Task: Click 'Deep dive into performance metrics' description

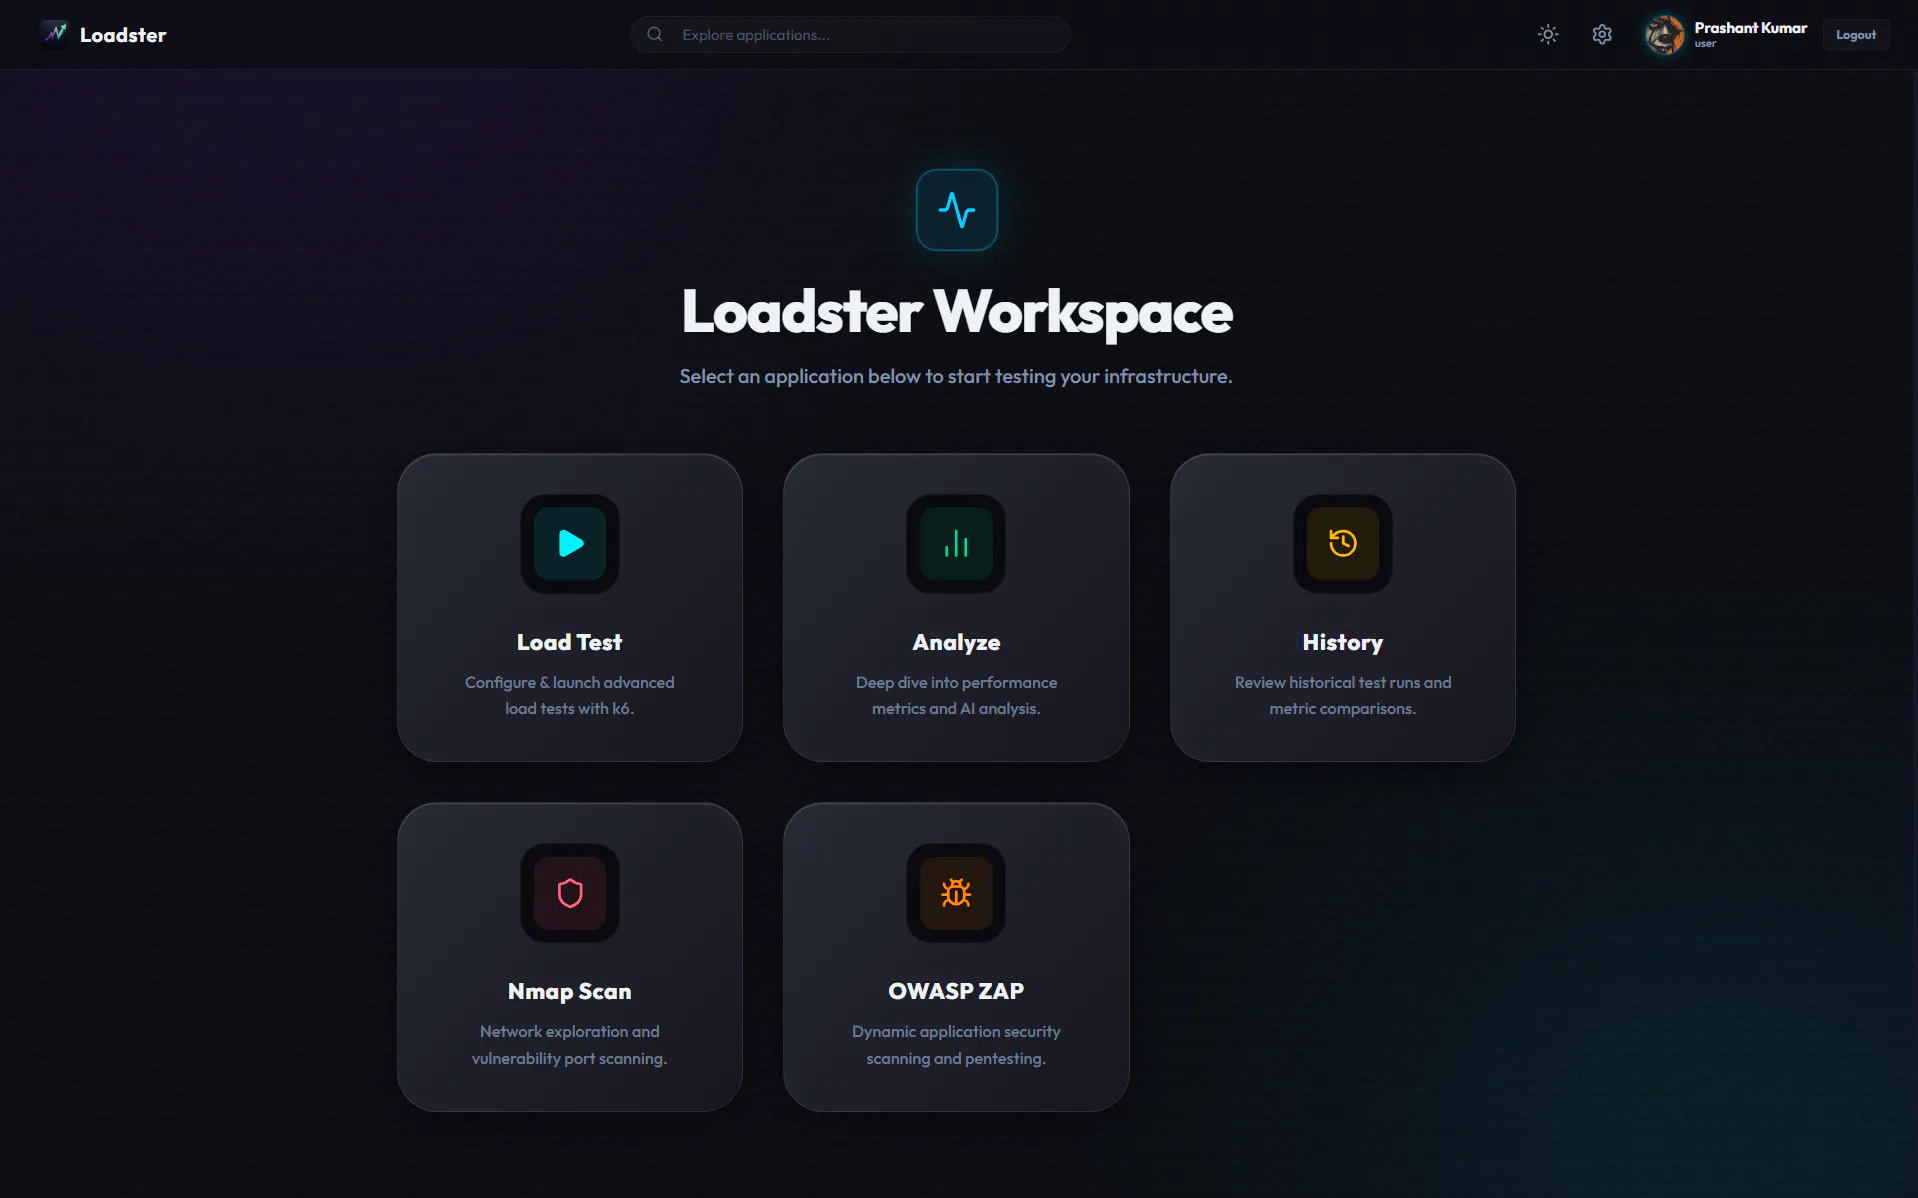Action: [956, 695]
